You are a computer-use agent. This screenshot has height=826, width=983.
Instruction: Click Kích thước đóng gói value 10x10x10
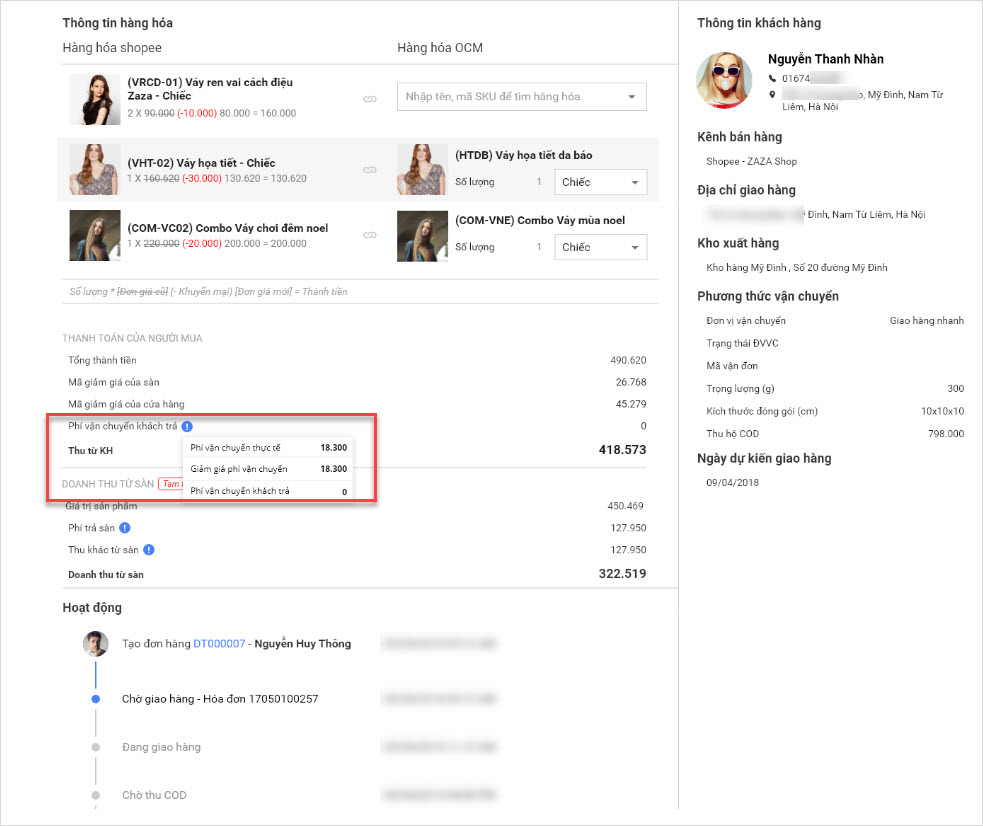pos(942,411)
